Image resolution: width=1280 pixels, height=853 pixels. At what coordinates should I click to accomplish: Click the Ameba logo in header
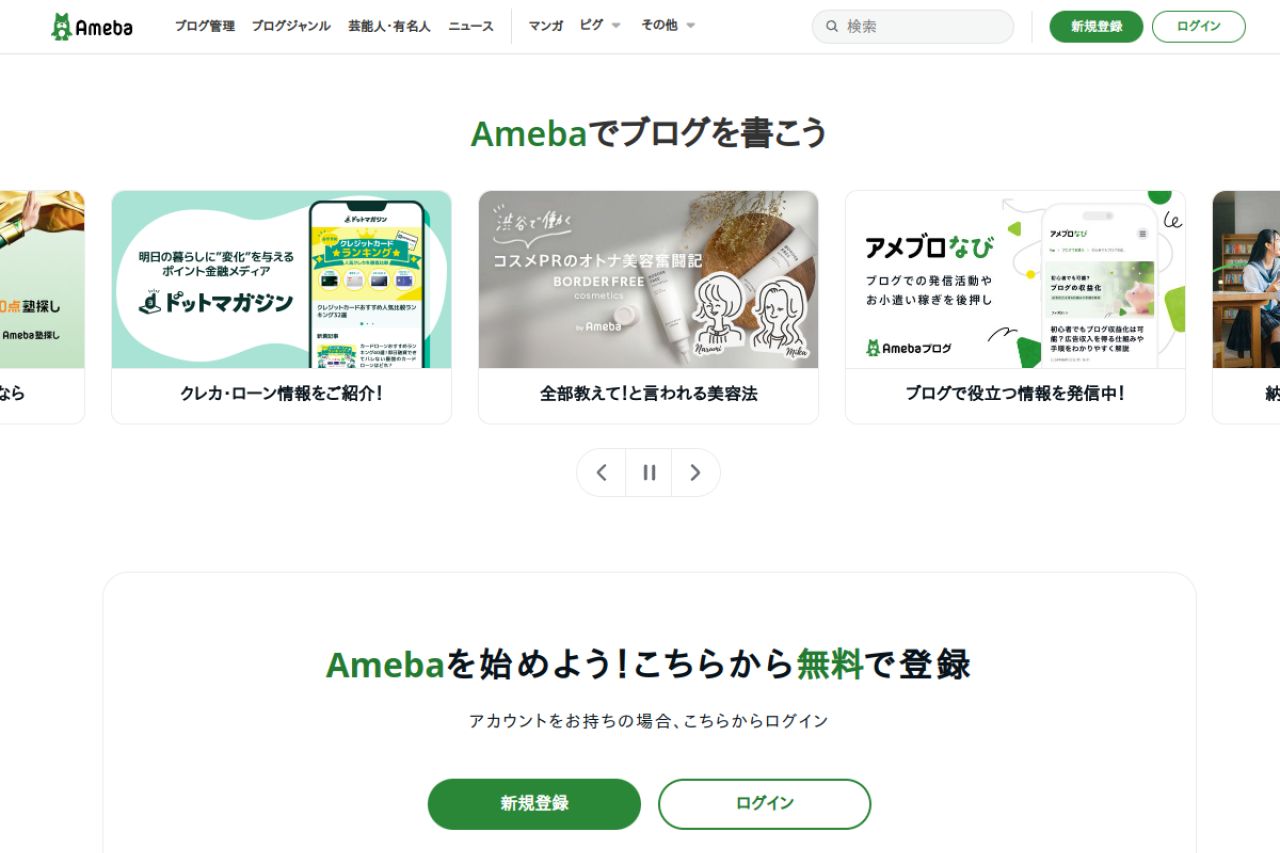[92, 27]
